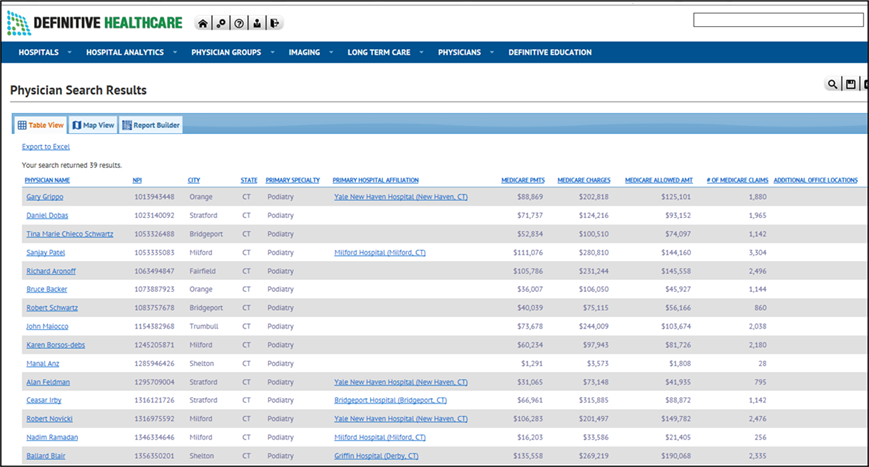
Task: Expand the Imaging menu arrow
Action: tap(331, 52)
